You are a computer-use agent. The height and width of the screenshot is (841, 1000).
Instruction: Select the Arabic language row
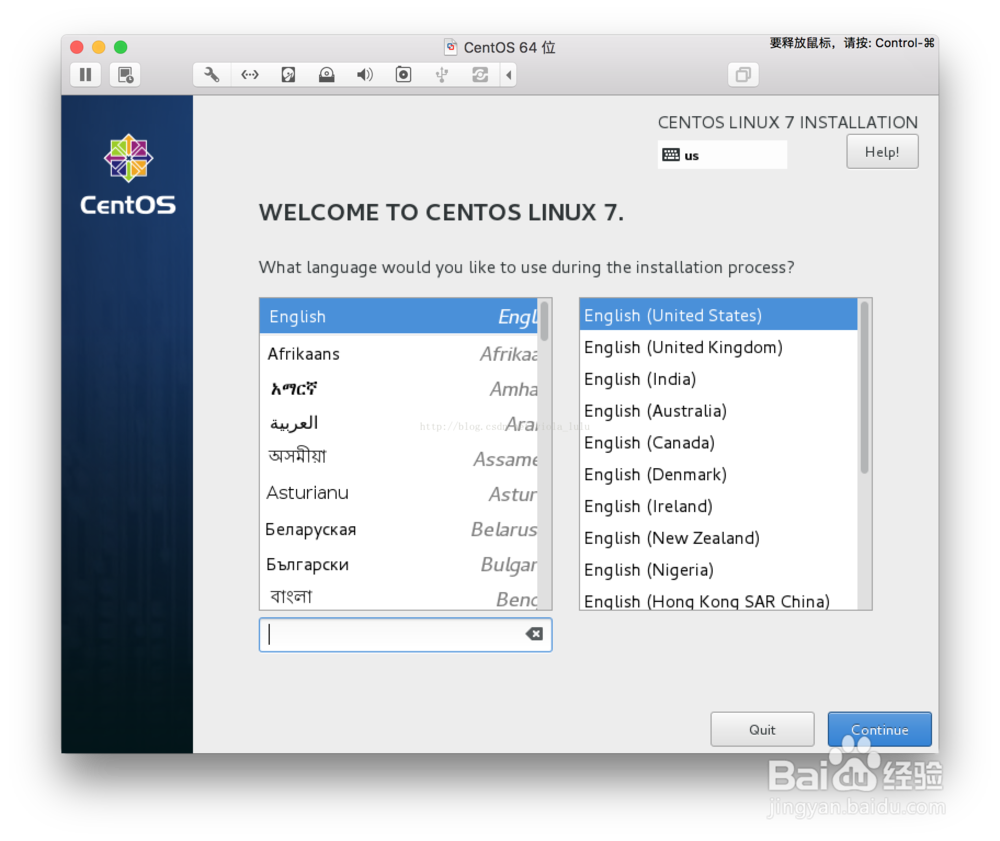pos(399,423)
